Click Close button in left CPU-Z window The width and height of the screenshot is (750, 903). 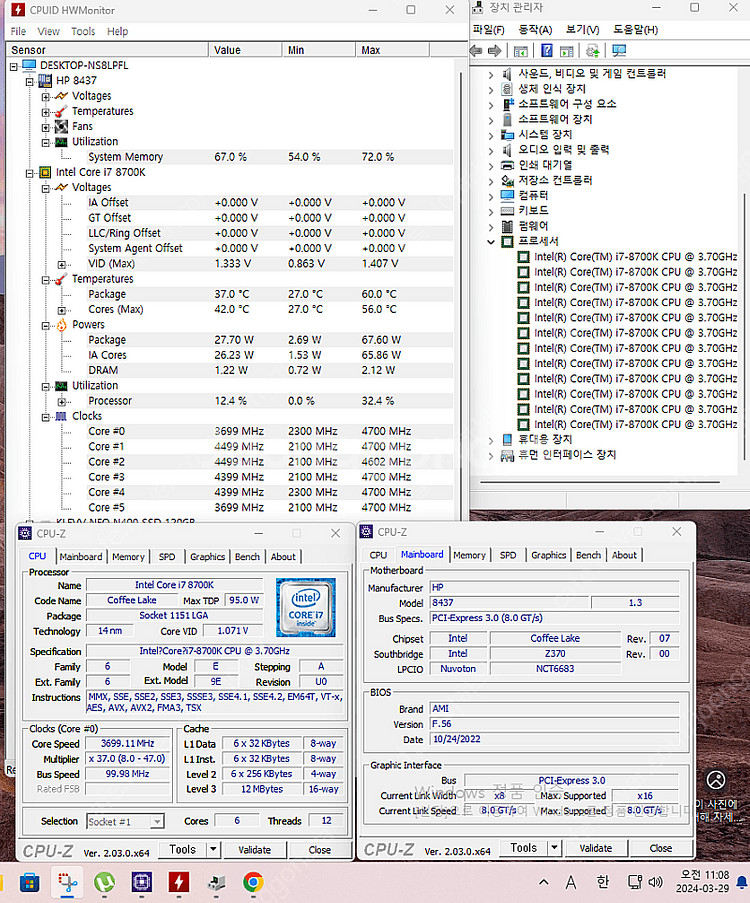coord(320,850)
